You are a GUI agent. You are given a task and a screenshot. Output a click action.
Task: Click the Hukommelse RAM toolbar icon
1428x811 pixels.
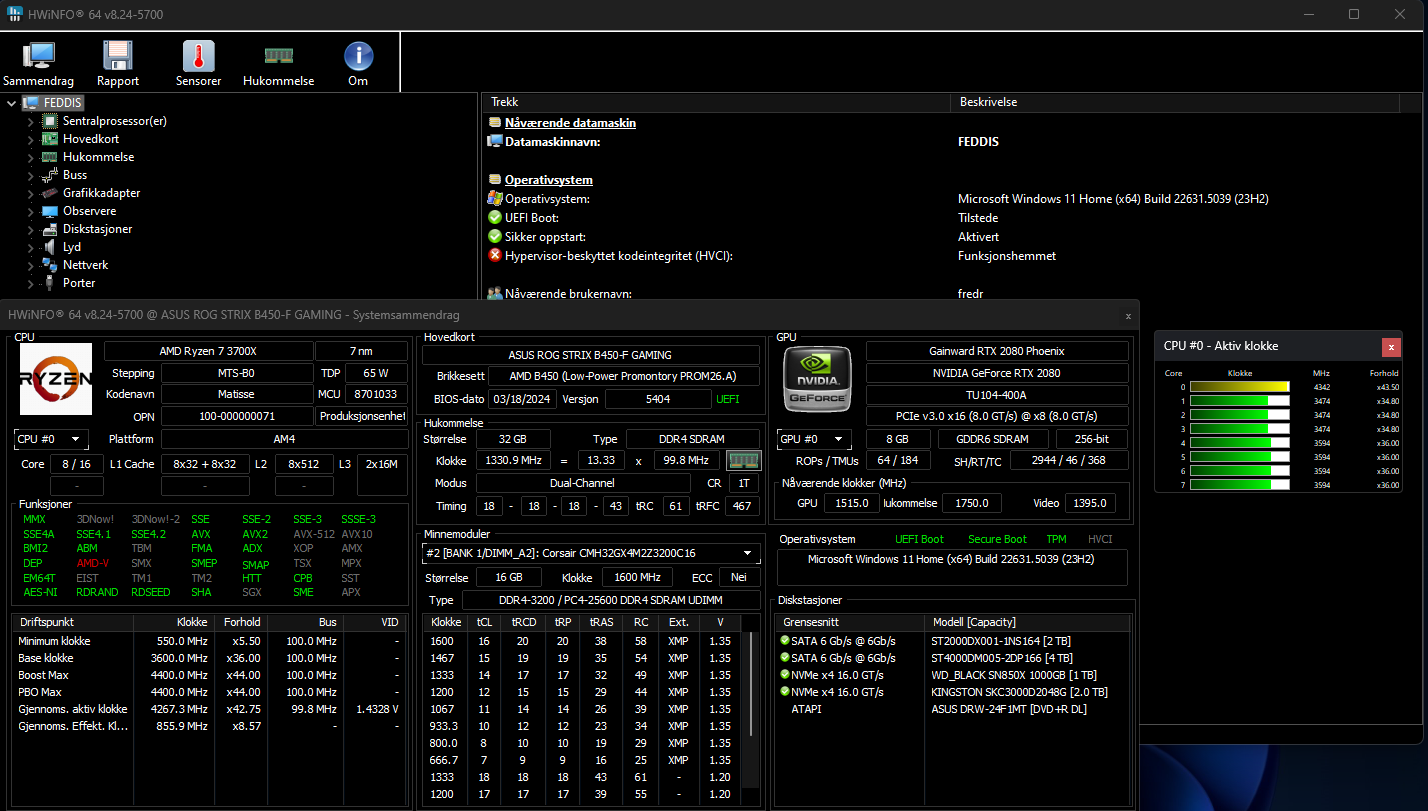coord(279,55)
